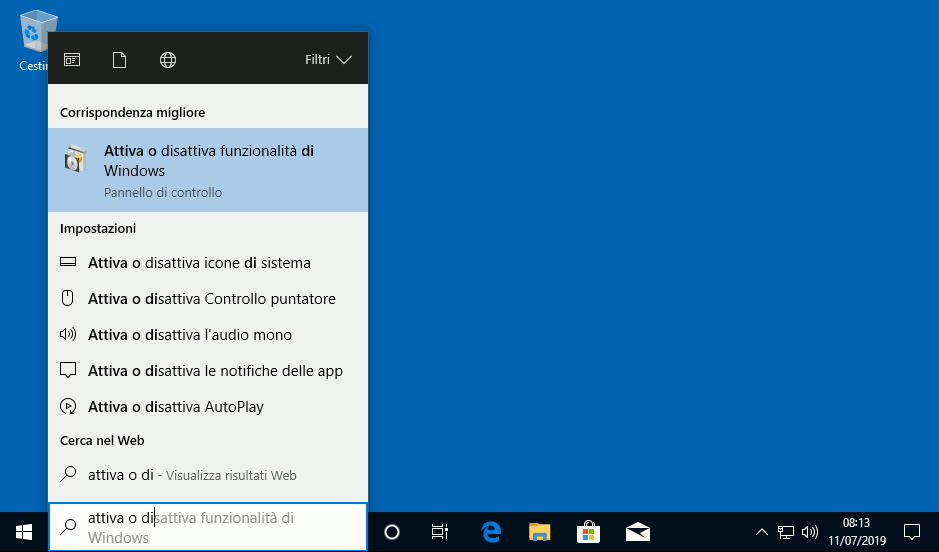Click the AutoPlay setting icon
Viewport: 939px width, 552px height.
[68, 406]
